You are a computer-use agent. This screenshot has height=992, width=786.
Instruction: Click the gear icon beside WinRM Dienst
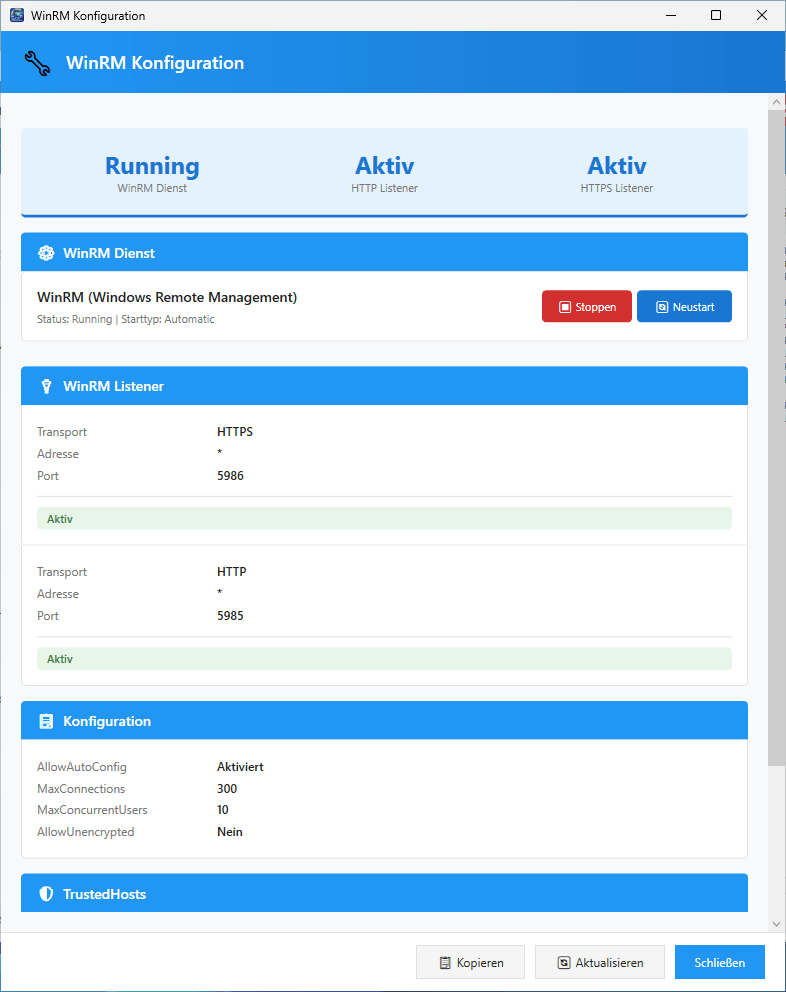(46, 253)
